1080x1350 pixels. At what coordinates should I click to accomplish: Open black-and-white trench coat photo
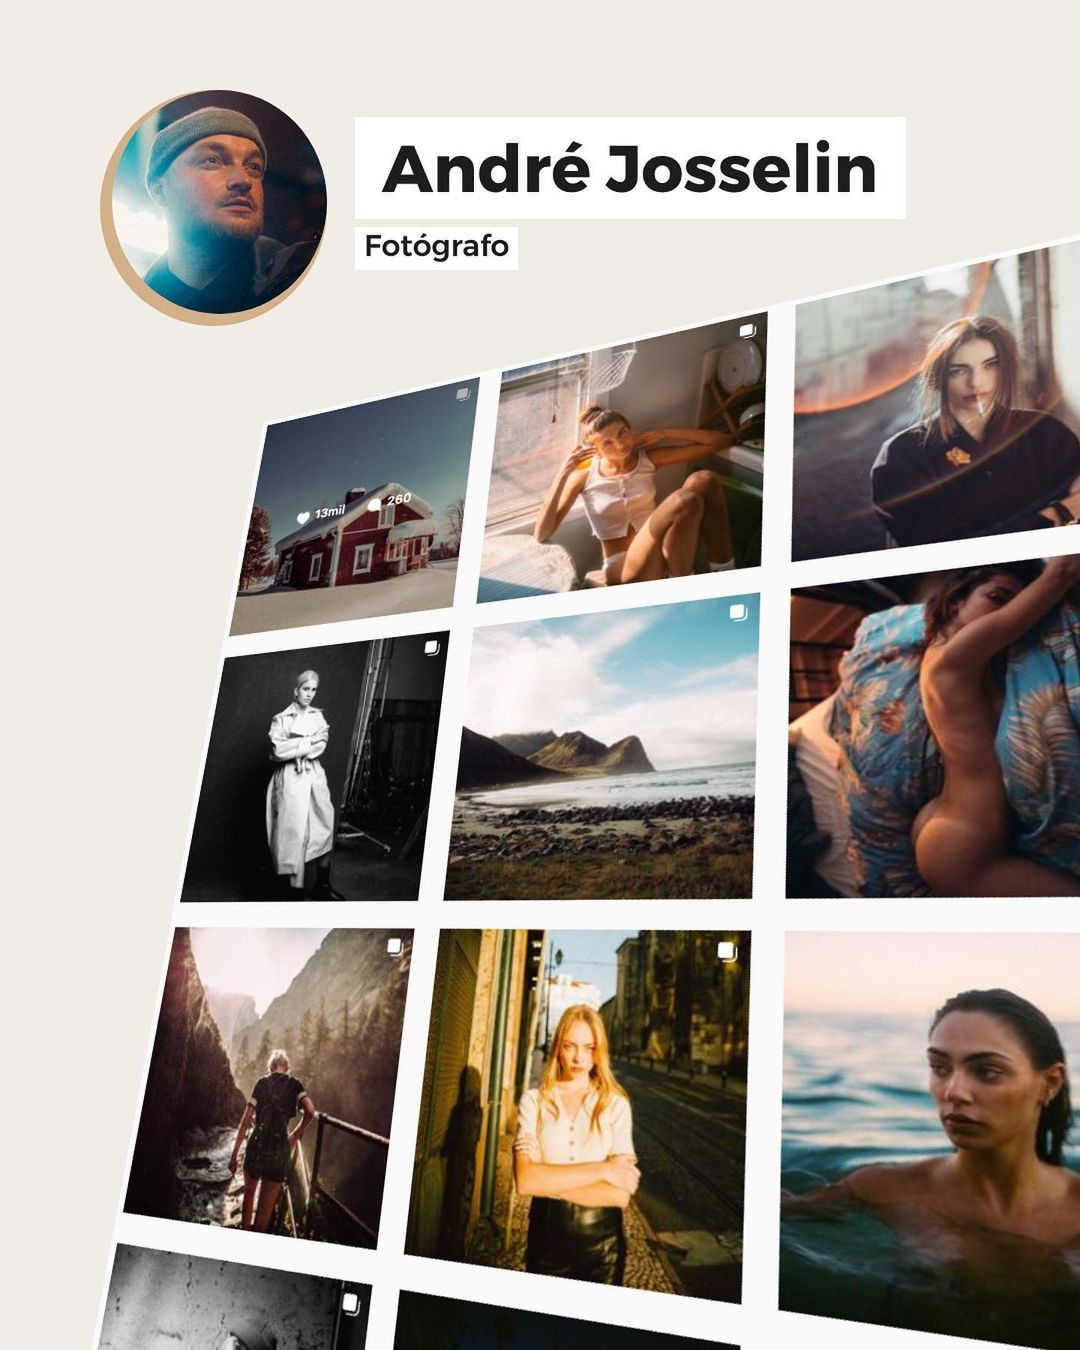pyautogui.click(x=315, y=766)
